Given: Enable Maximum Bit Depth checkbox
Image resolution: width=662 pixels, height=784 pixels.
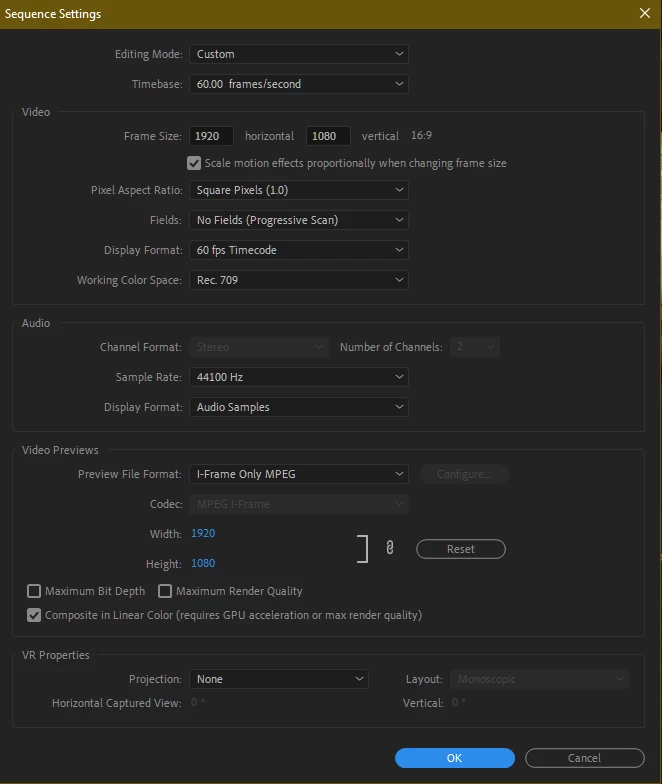Looking at the screenshot, I should (34, 591).
